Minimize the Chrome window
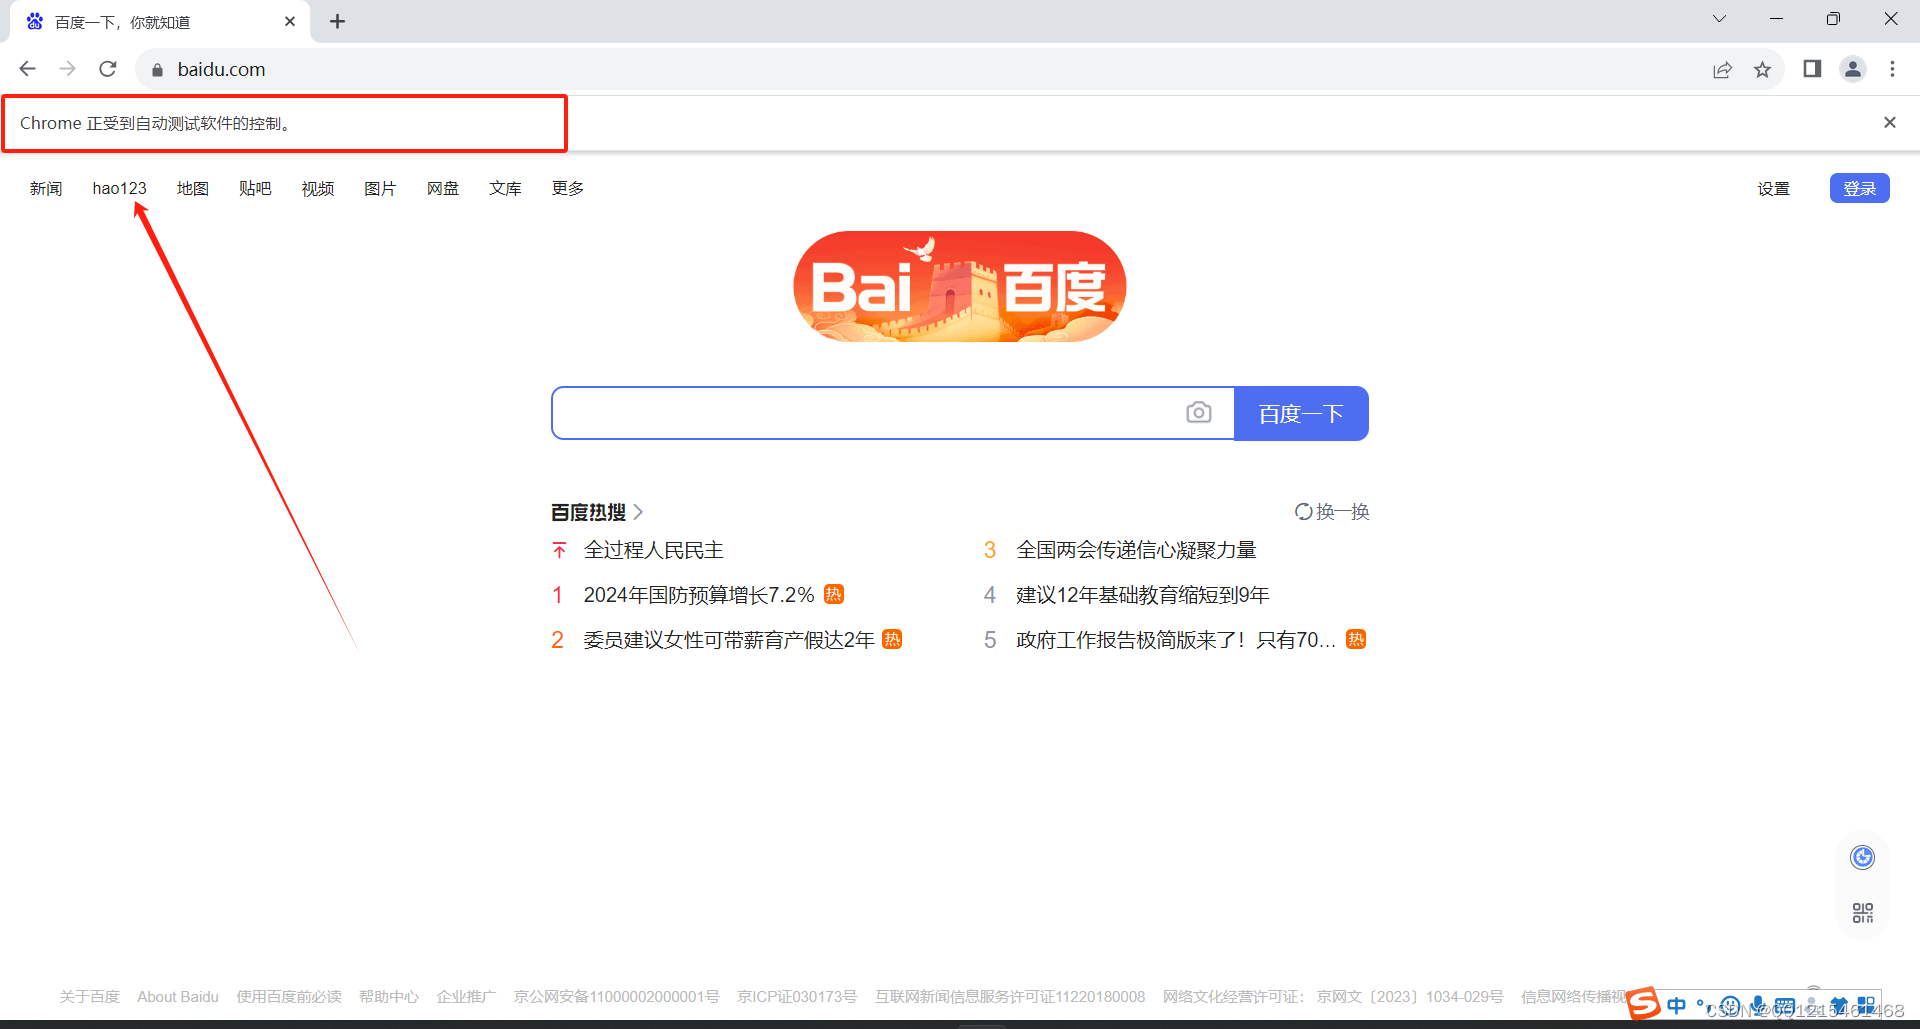 pyautogui.click(x=1776, y=19)
